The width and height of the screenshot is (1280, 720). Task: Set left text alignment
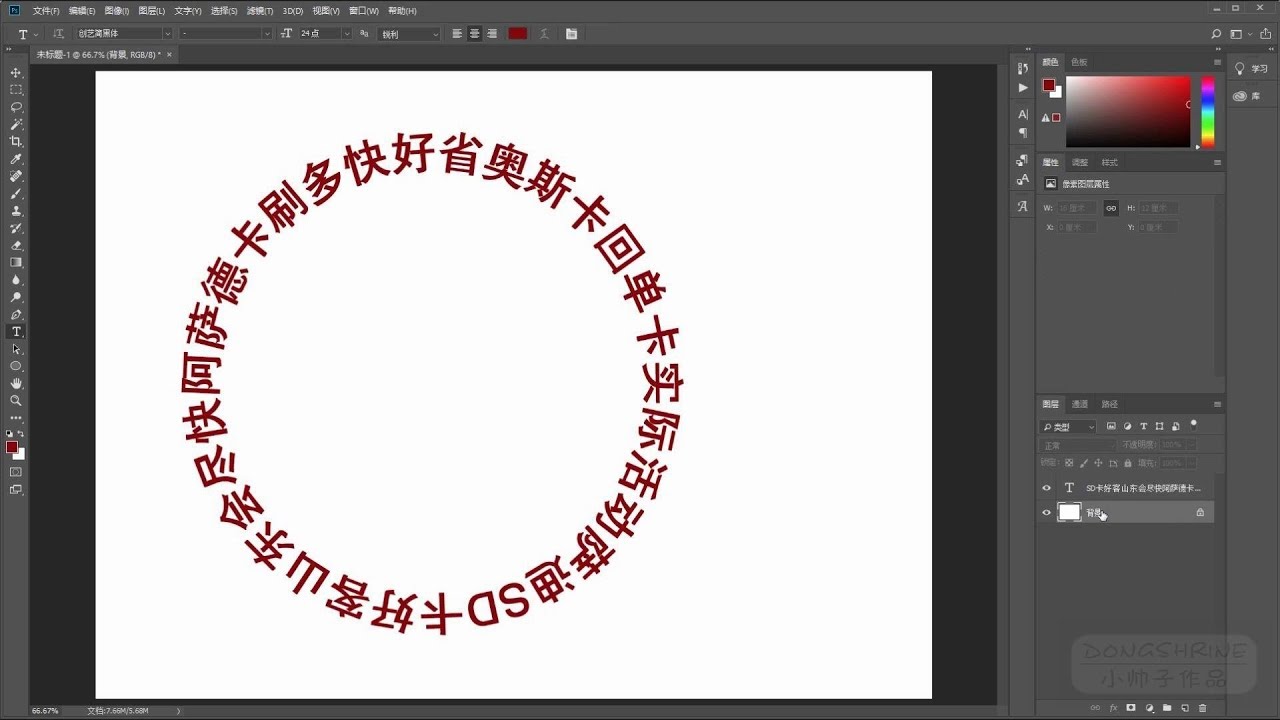point(457,33)
